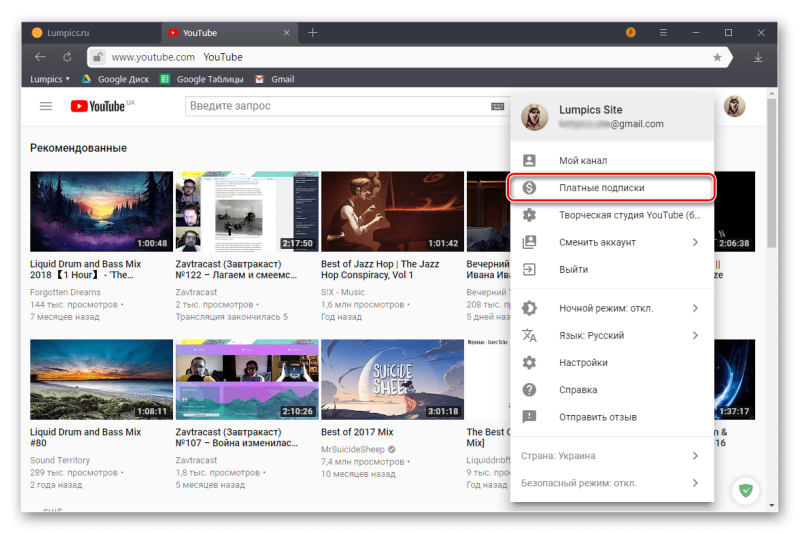This screenshot has height=534, width=800.
Task: Click the night mode brightness icon
Action: 529,308
